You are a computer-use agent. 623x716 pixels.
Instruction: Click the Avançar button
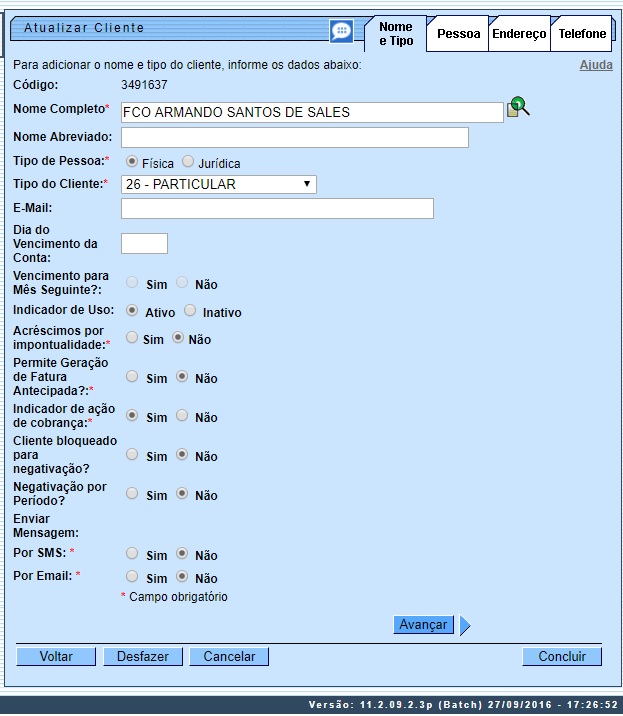(x=423, y=625)
